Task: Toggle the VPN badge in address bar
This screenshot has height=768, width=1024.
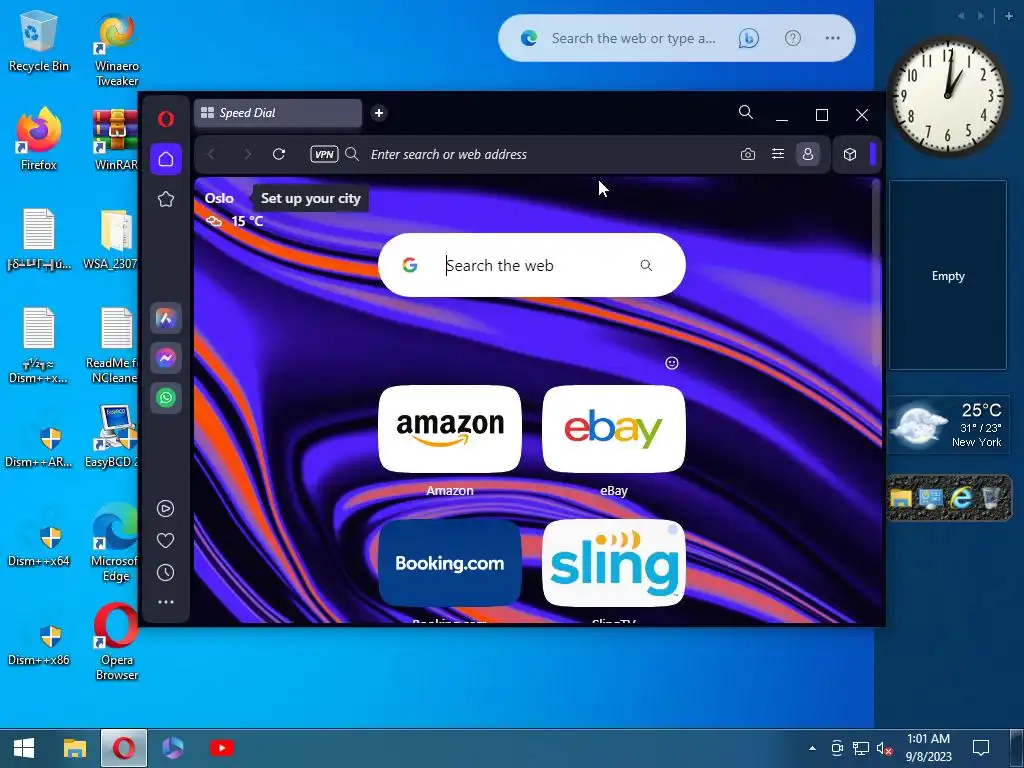Action: pyautogui.click(x=324, y=154)
